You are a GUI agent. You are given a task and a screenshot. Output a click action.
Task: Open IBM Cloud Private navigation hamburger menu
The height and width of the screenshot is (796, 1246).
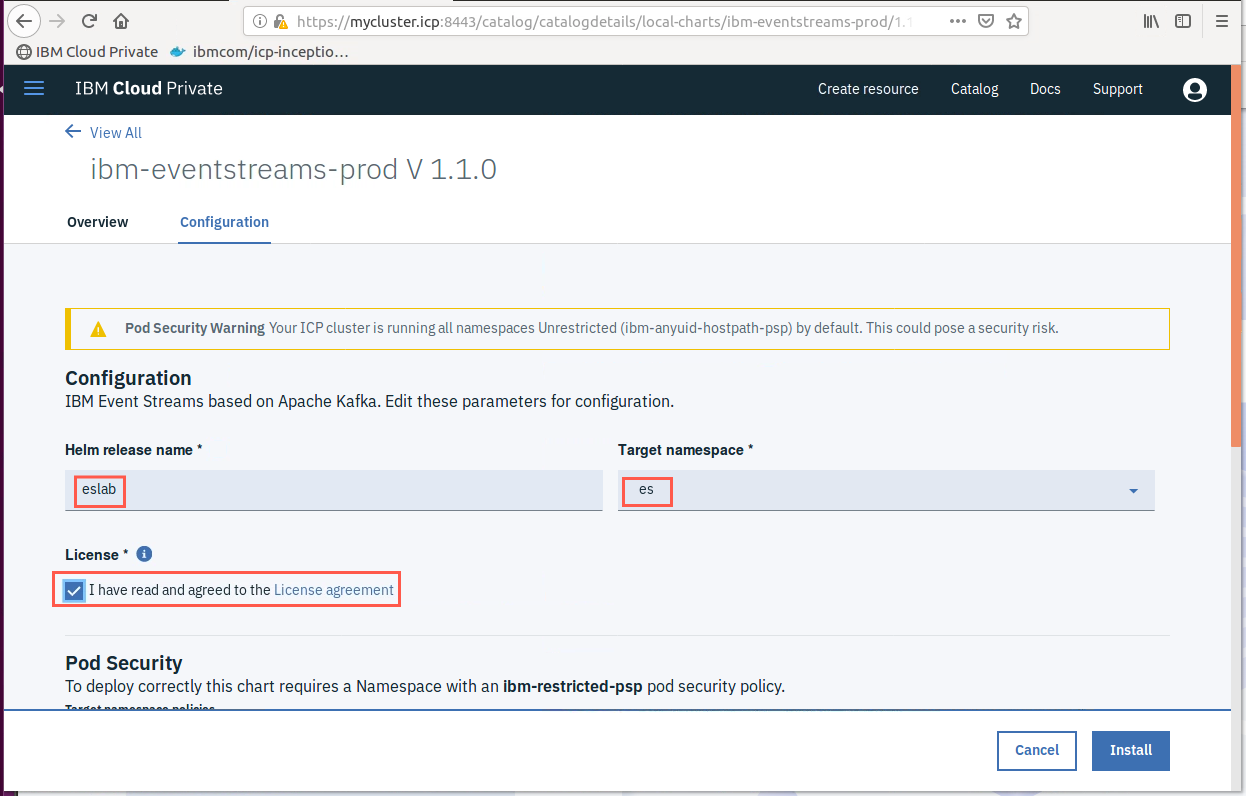(x=34, y=88)
